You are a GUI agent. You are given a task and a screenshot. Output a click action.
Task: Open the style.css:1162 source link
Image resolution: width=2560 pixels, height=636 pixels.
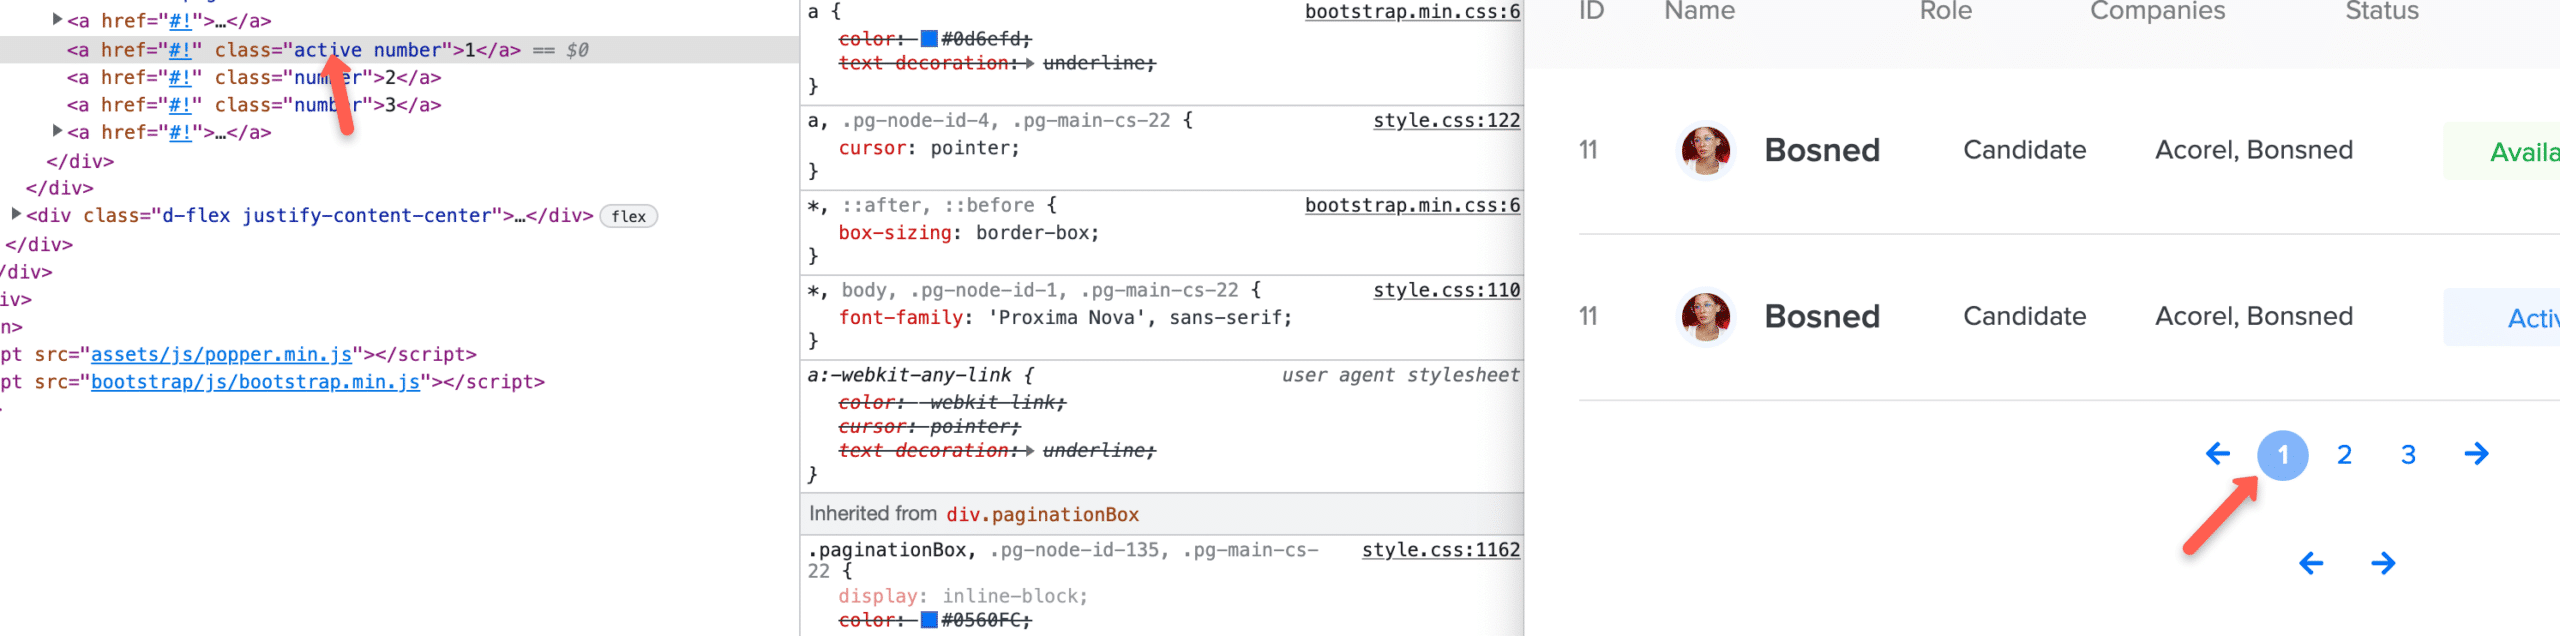(1441, 550)
